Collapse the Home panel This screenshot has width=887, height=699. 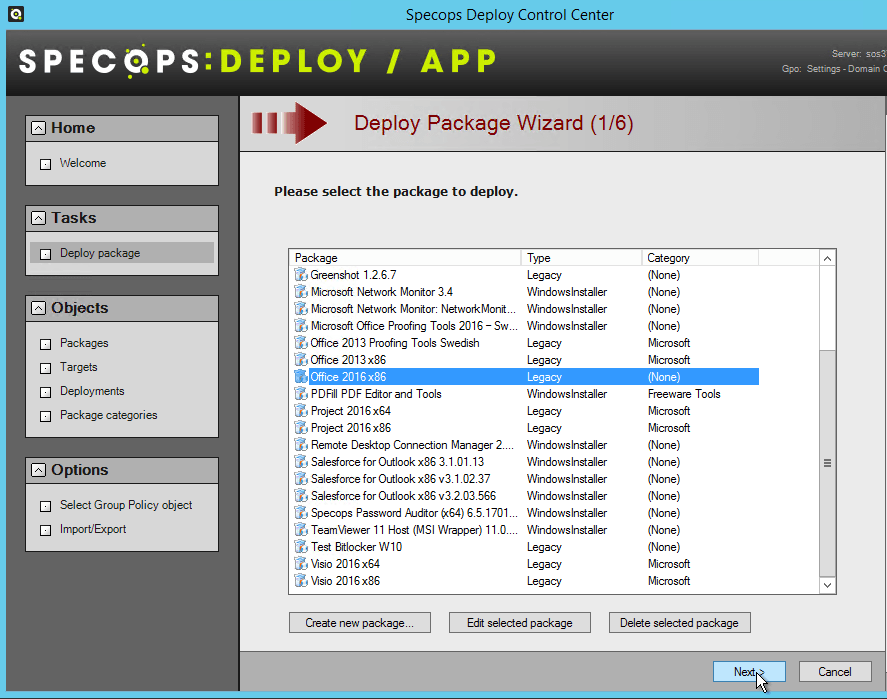38,128
